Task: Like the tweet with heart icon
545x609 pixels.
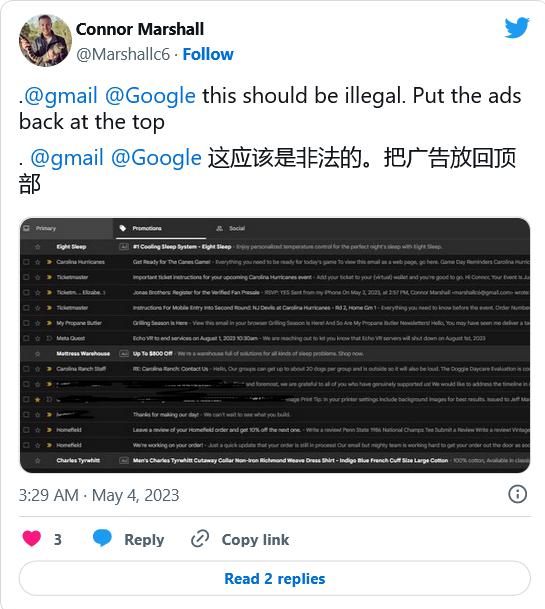Action: tap(31, 539)
